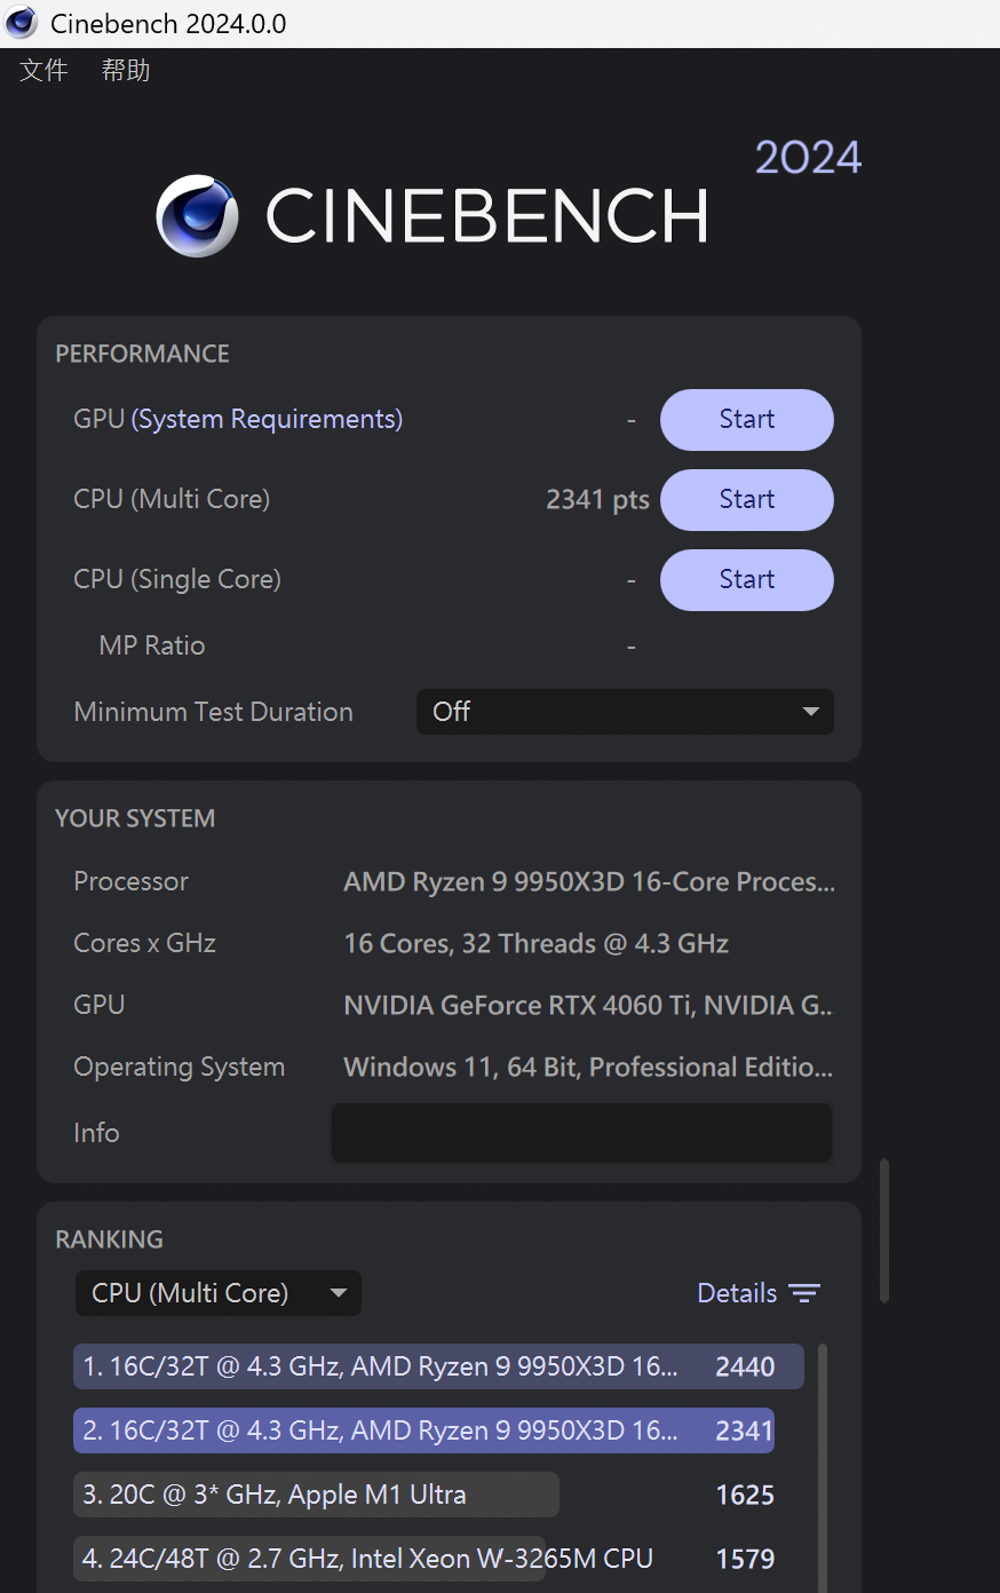Click the Cinebench icon in title bar
The width and height of the screenshot is (1000, 1593).
tap(21, 23)
